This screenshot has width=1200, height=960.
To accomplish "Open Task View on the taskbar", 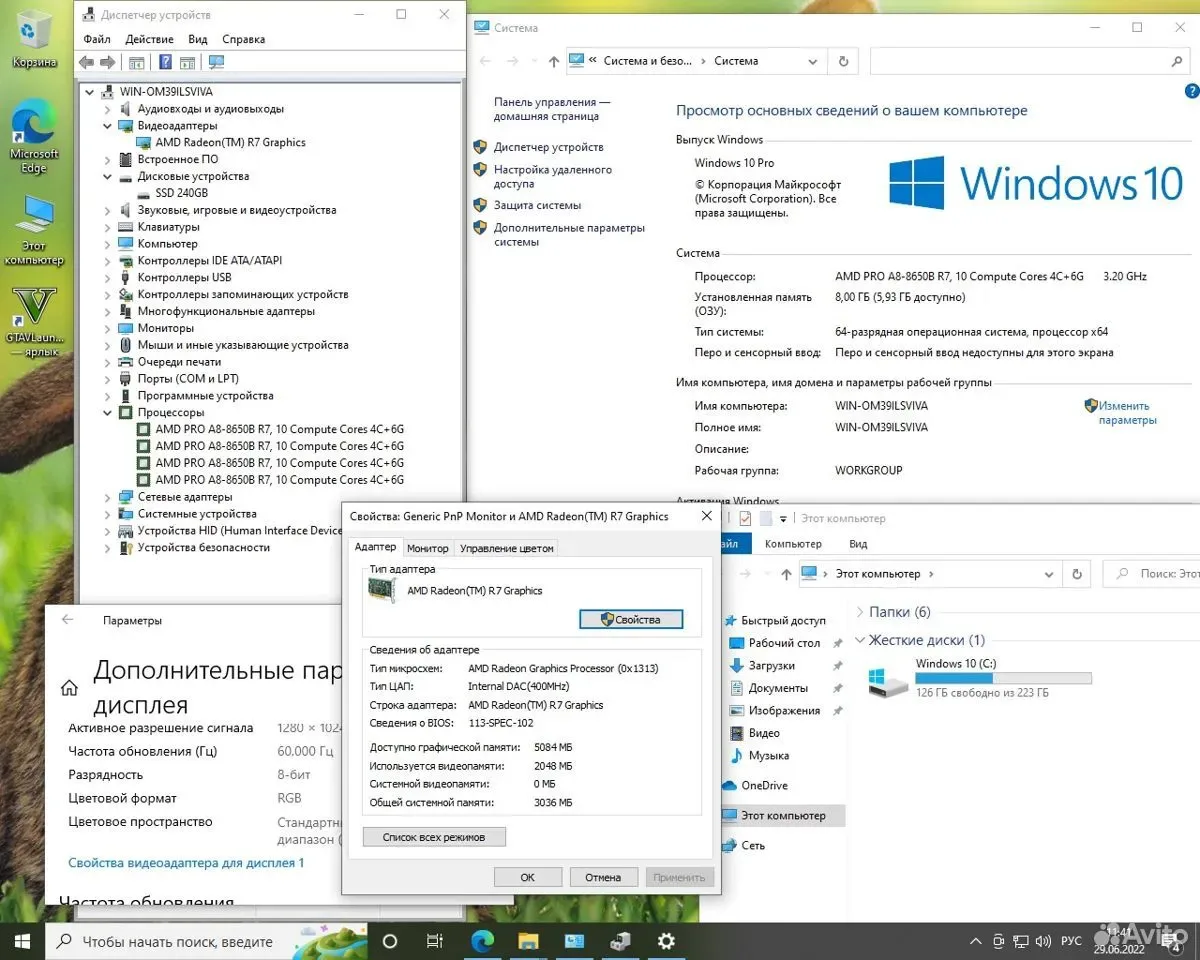I will click(434, 941).
